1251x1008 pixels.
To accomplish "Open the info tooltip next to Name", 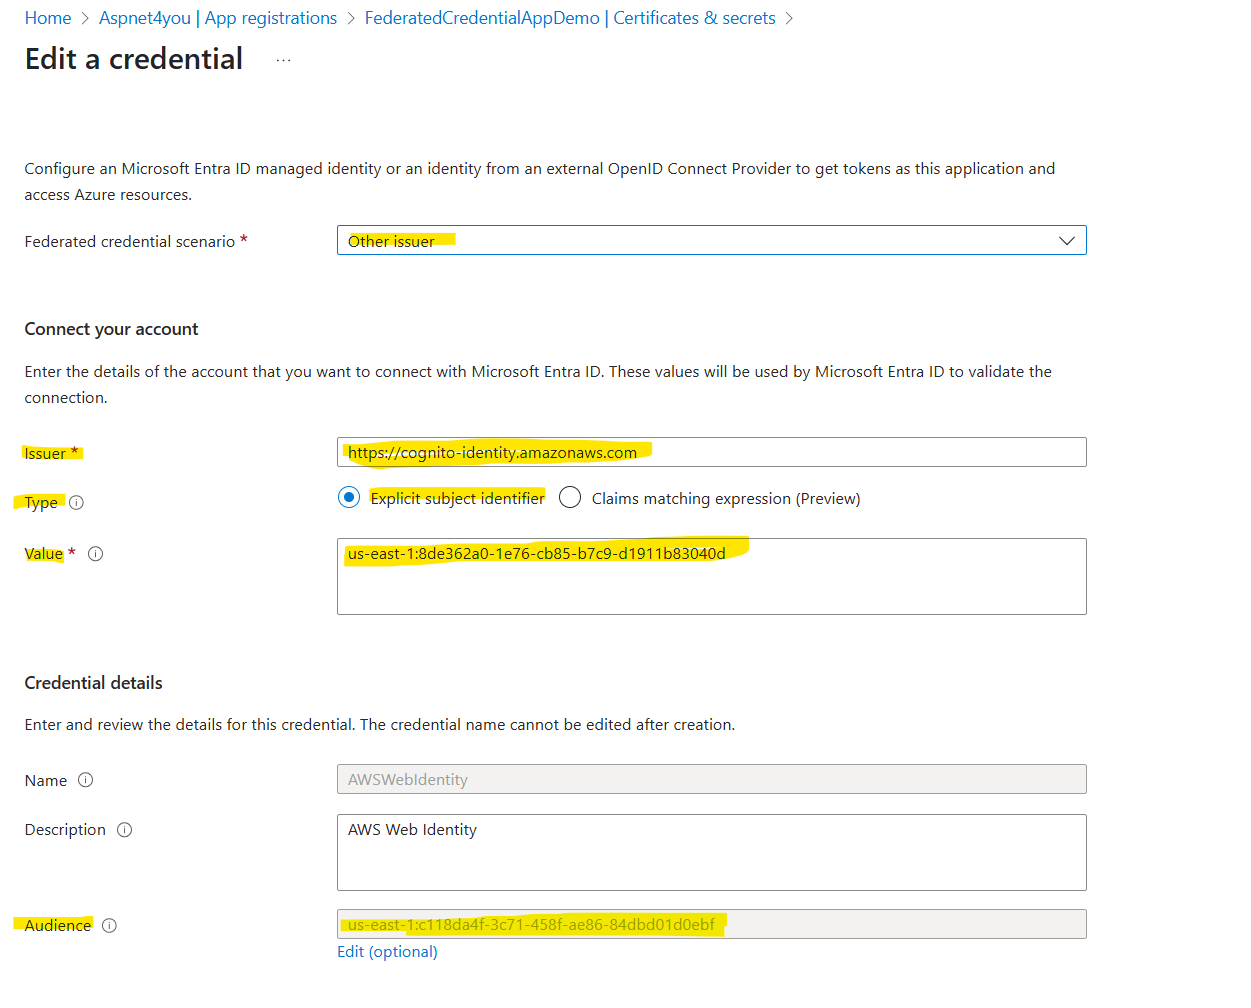I will [86, 780].
